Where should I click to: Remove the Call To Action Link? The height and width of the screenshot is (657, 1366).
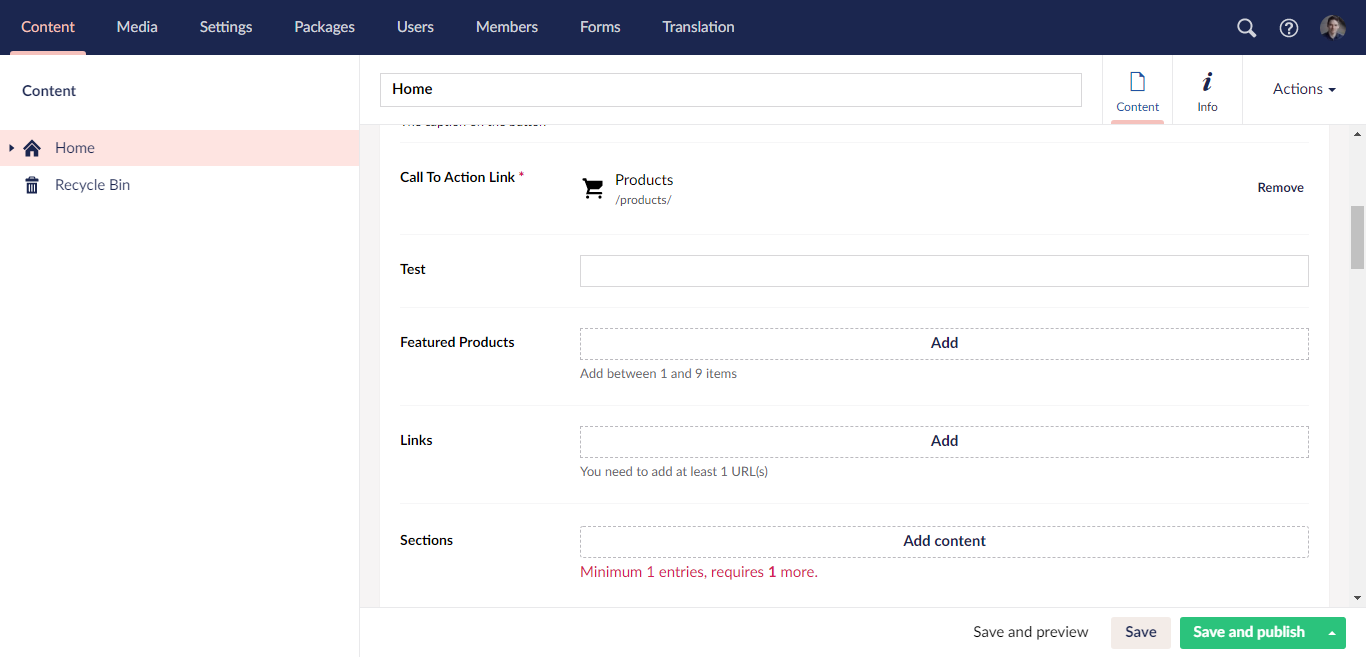1280,187
